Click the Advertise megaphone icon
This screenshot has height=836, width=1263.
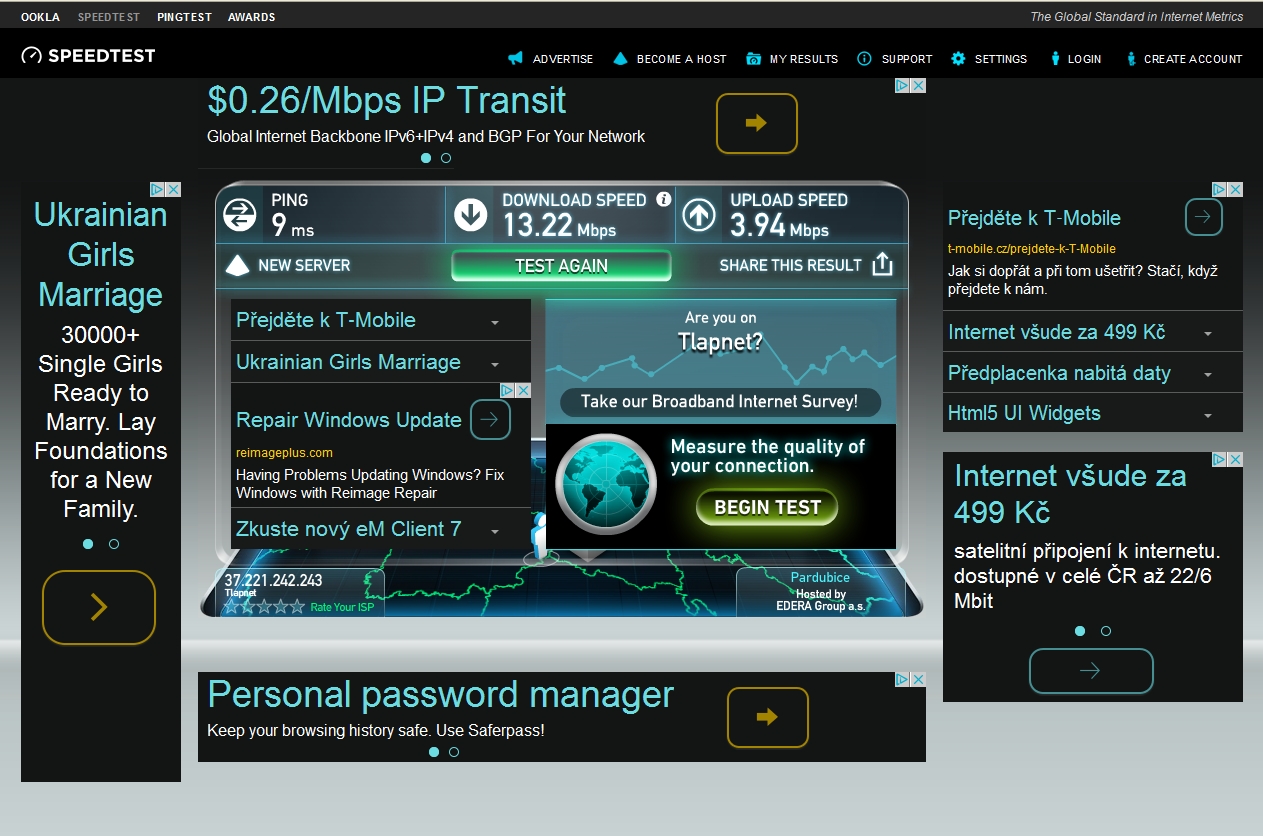click(x=516, y=59)
